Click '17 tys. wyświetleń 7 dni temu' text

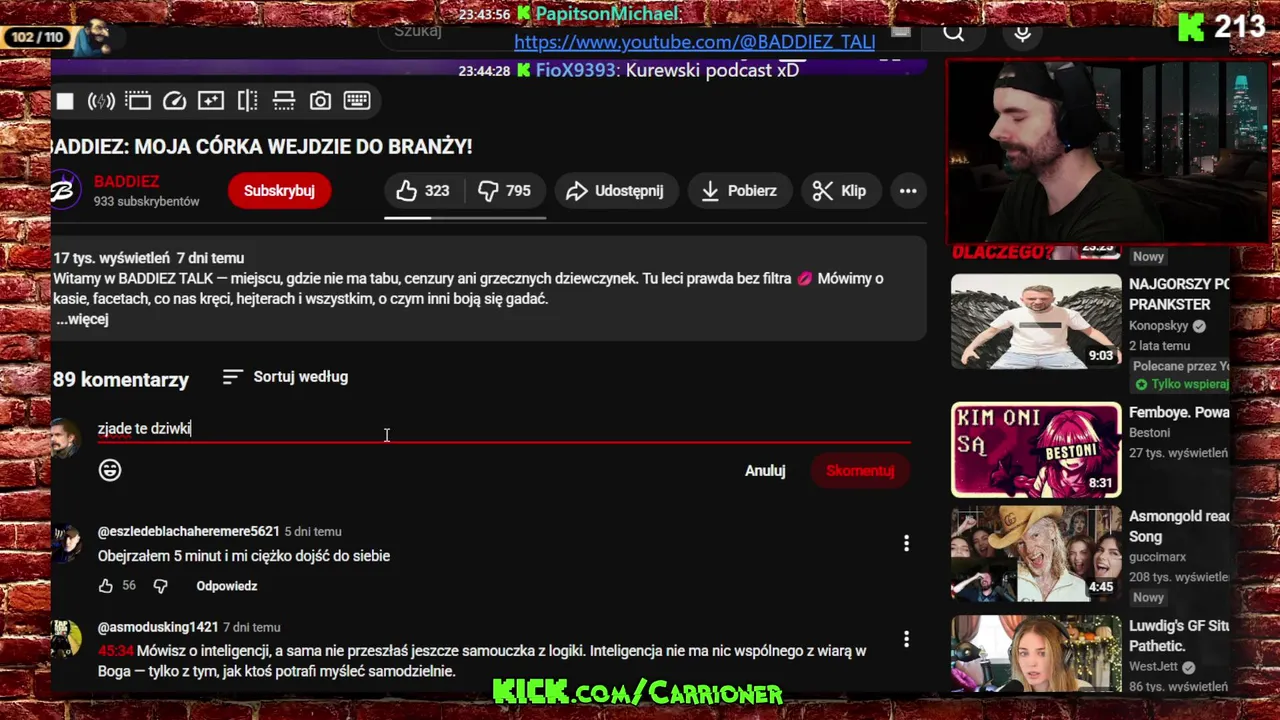point(149,258)
